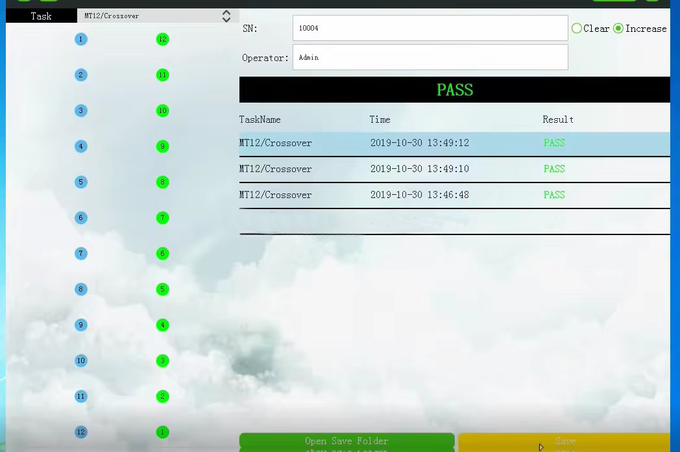This screenshot has height=452, width=680.
Task: Select the 13:46:48 test result row
Action: pyautogui.click(x=454, y=195)
